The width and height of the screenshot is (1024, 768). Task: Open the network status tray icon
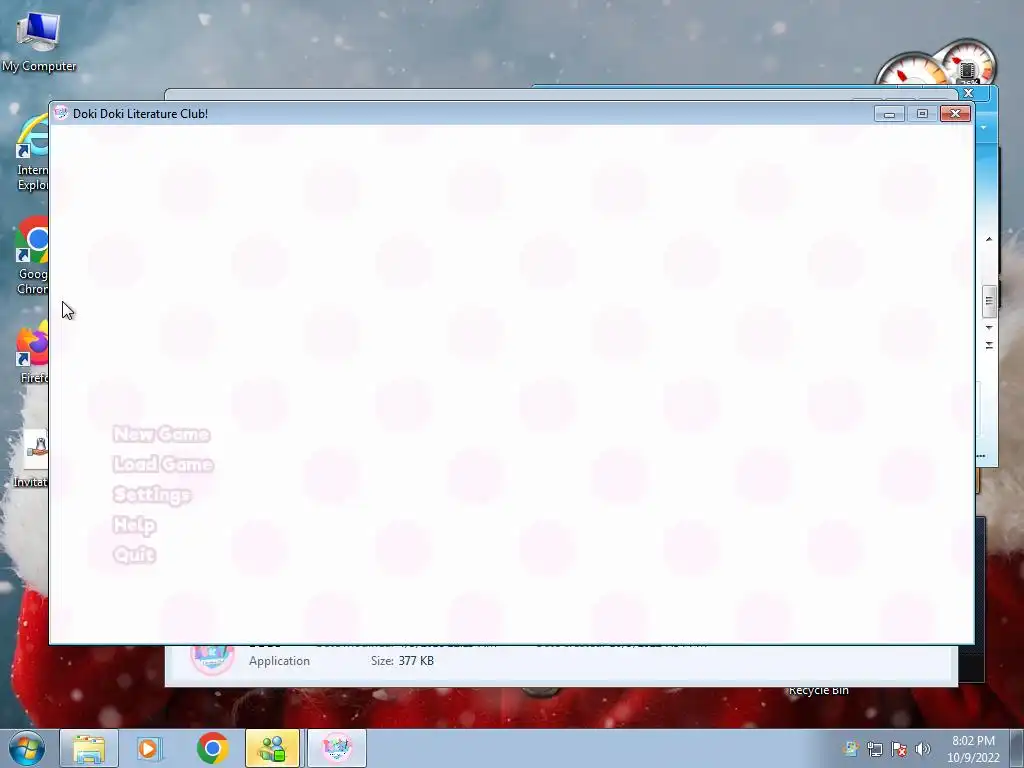[874, 748]
